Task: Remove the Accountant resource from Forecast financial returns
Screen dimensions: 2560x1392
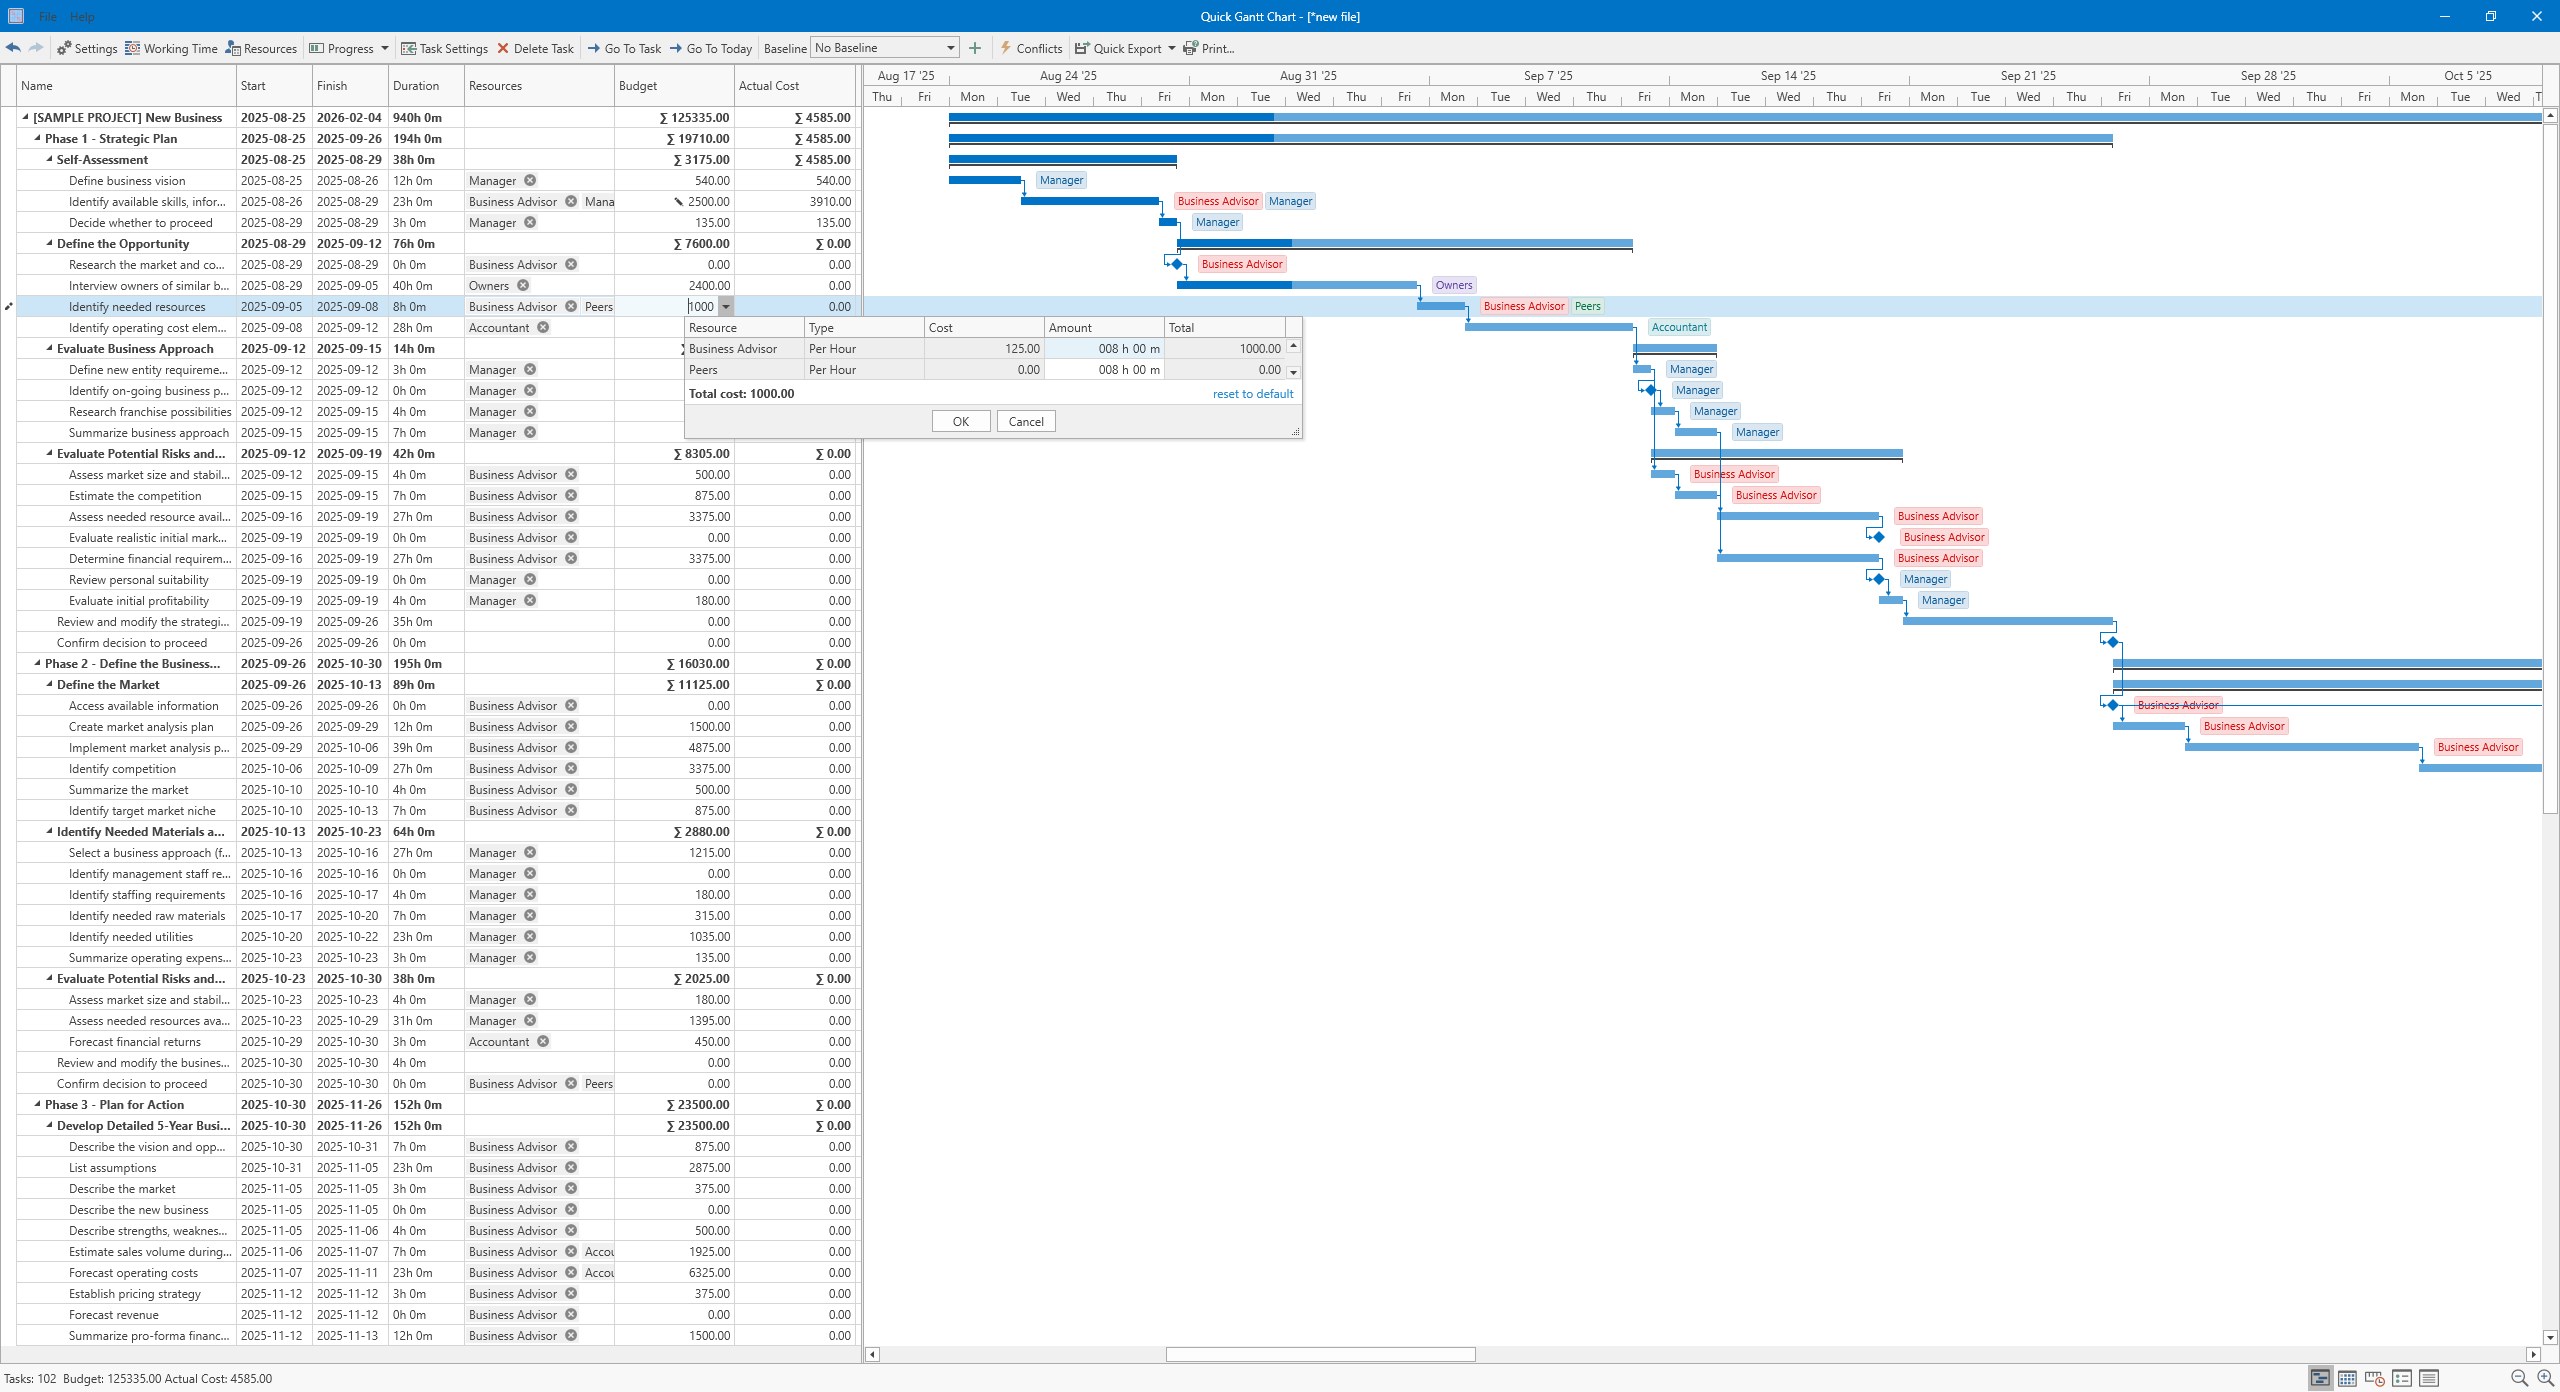Action: 541,1041
